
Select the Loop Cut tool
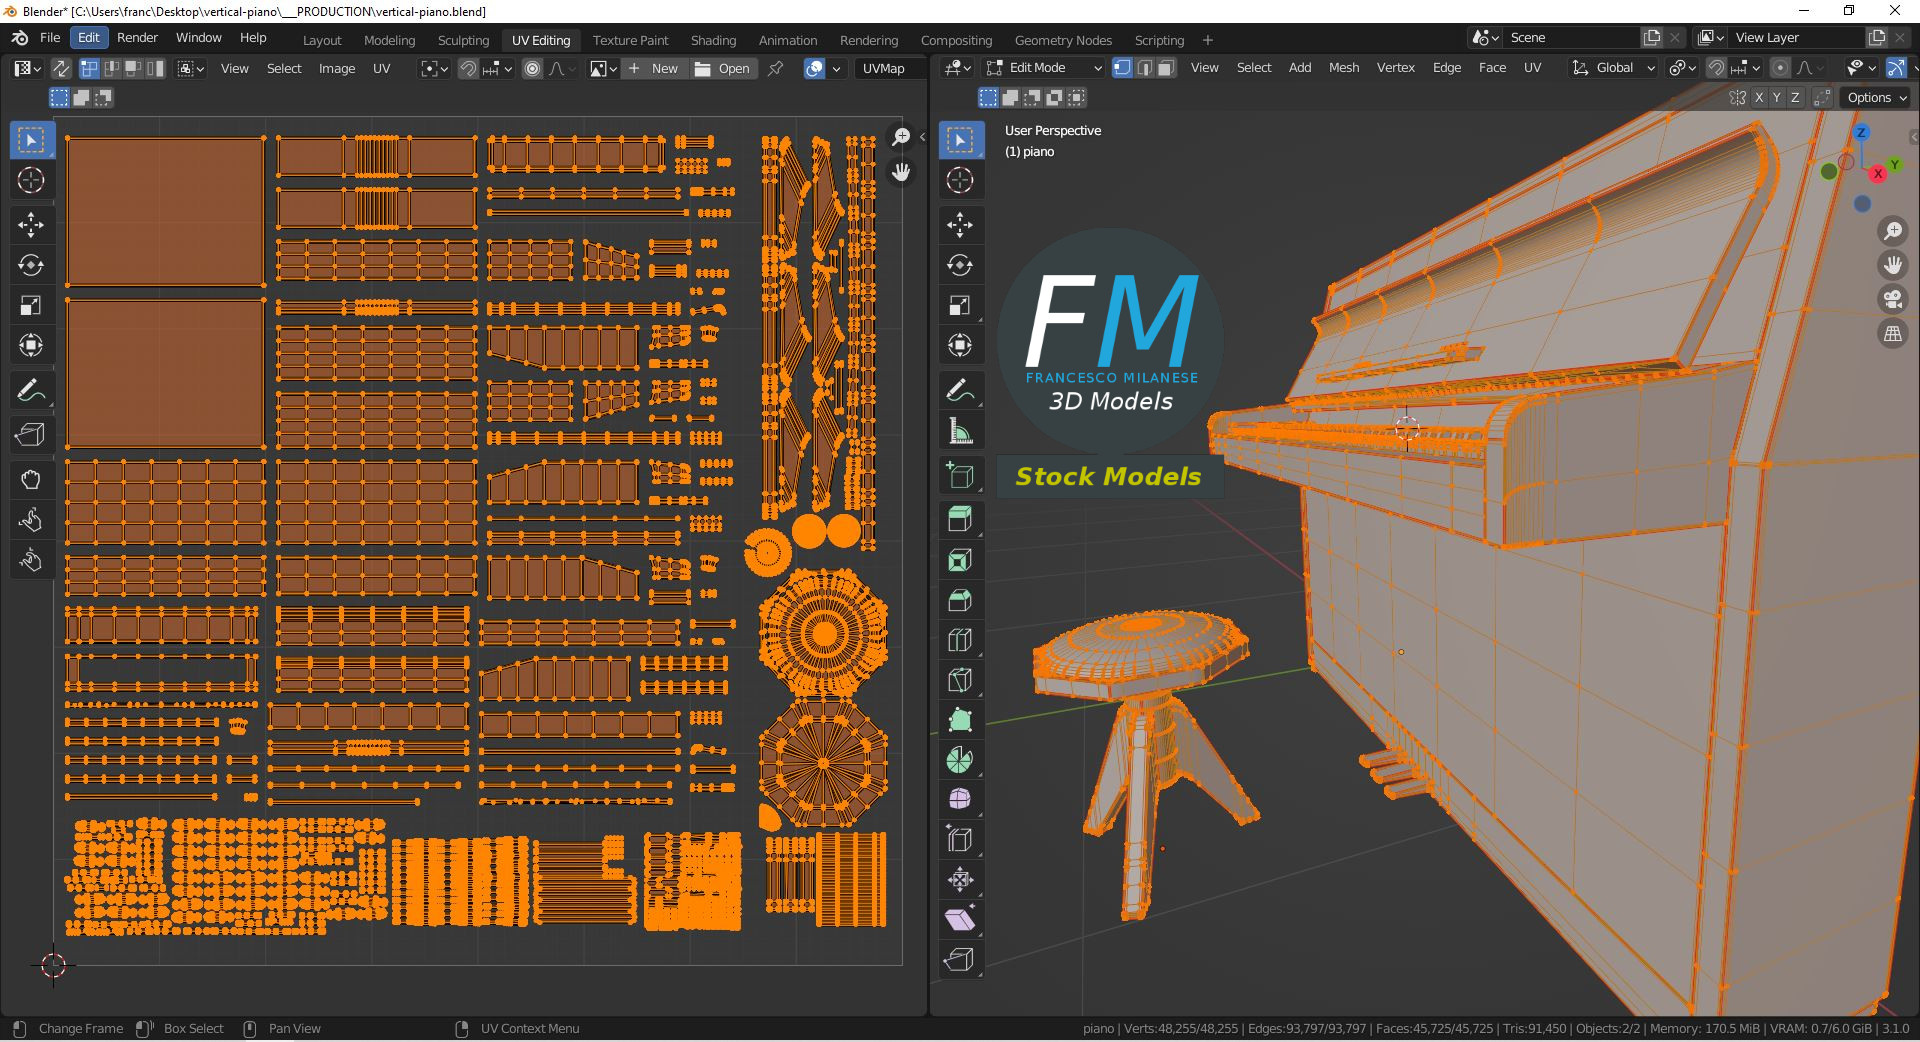[960, 640]
